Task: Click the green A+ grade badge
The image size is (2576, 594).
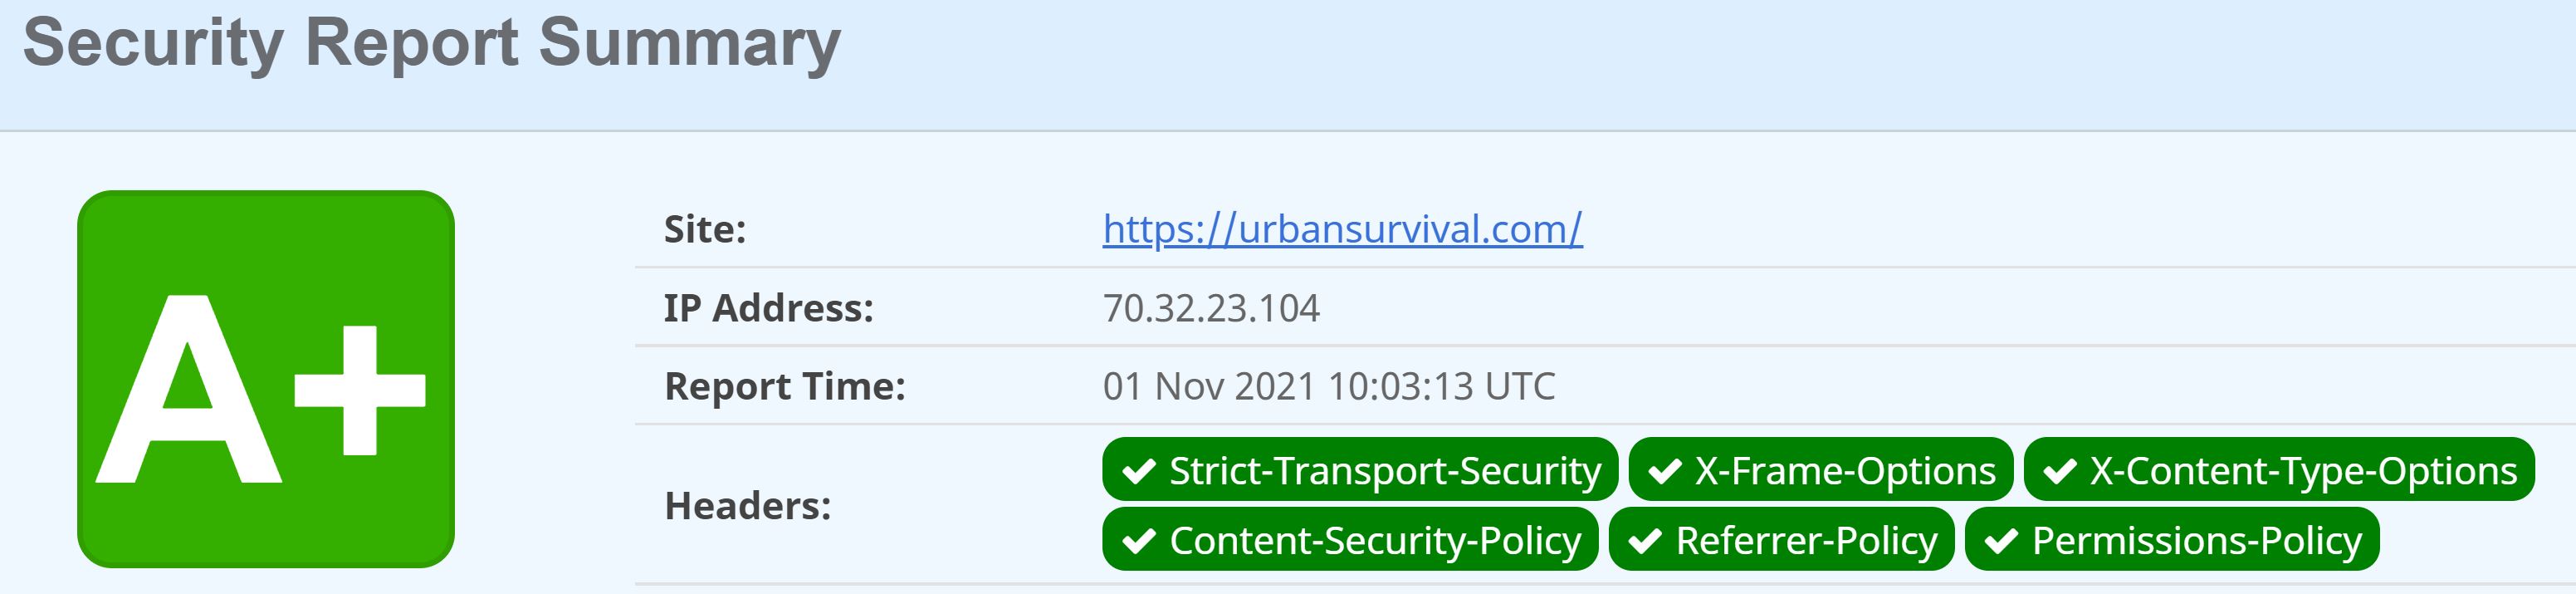Action: tap(266, 379)
